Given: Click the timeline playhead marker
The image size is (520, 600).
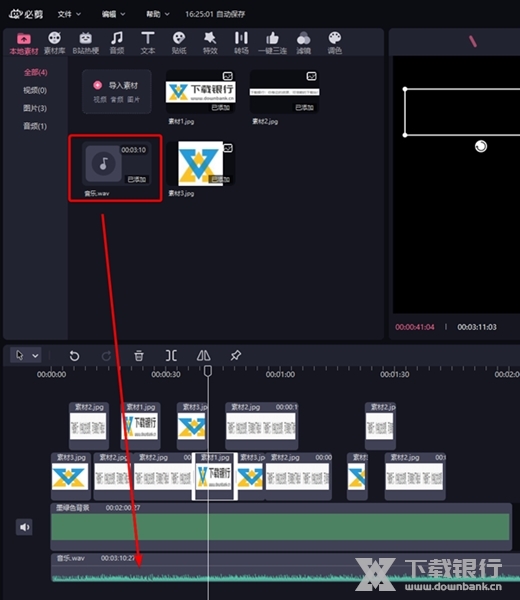Looking at the screenshot, I should [208, 370].
